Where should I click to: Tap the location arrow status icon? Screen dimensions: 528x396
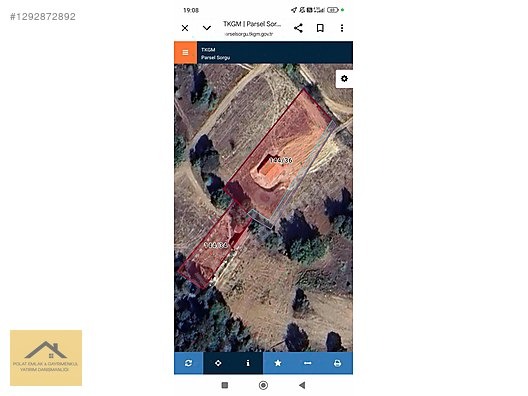294,10
